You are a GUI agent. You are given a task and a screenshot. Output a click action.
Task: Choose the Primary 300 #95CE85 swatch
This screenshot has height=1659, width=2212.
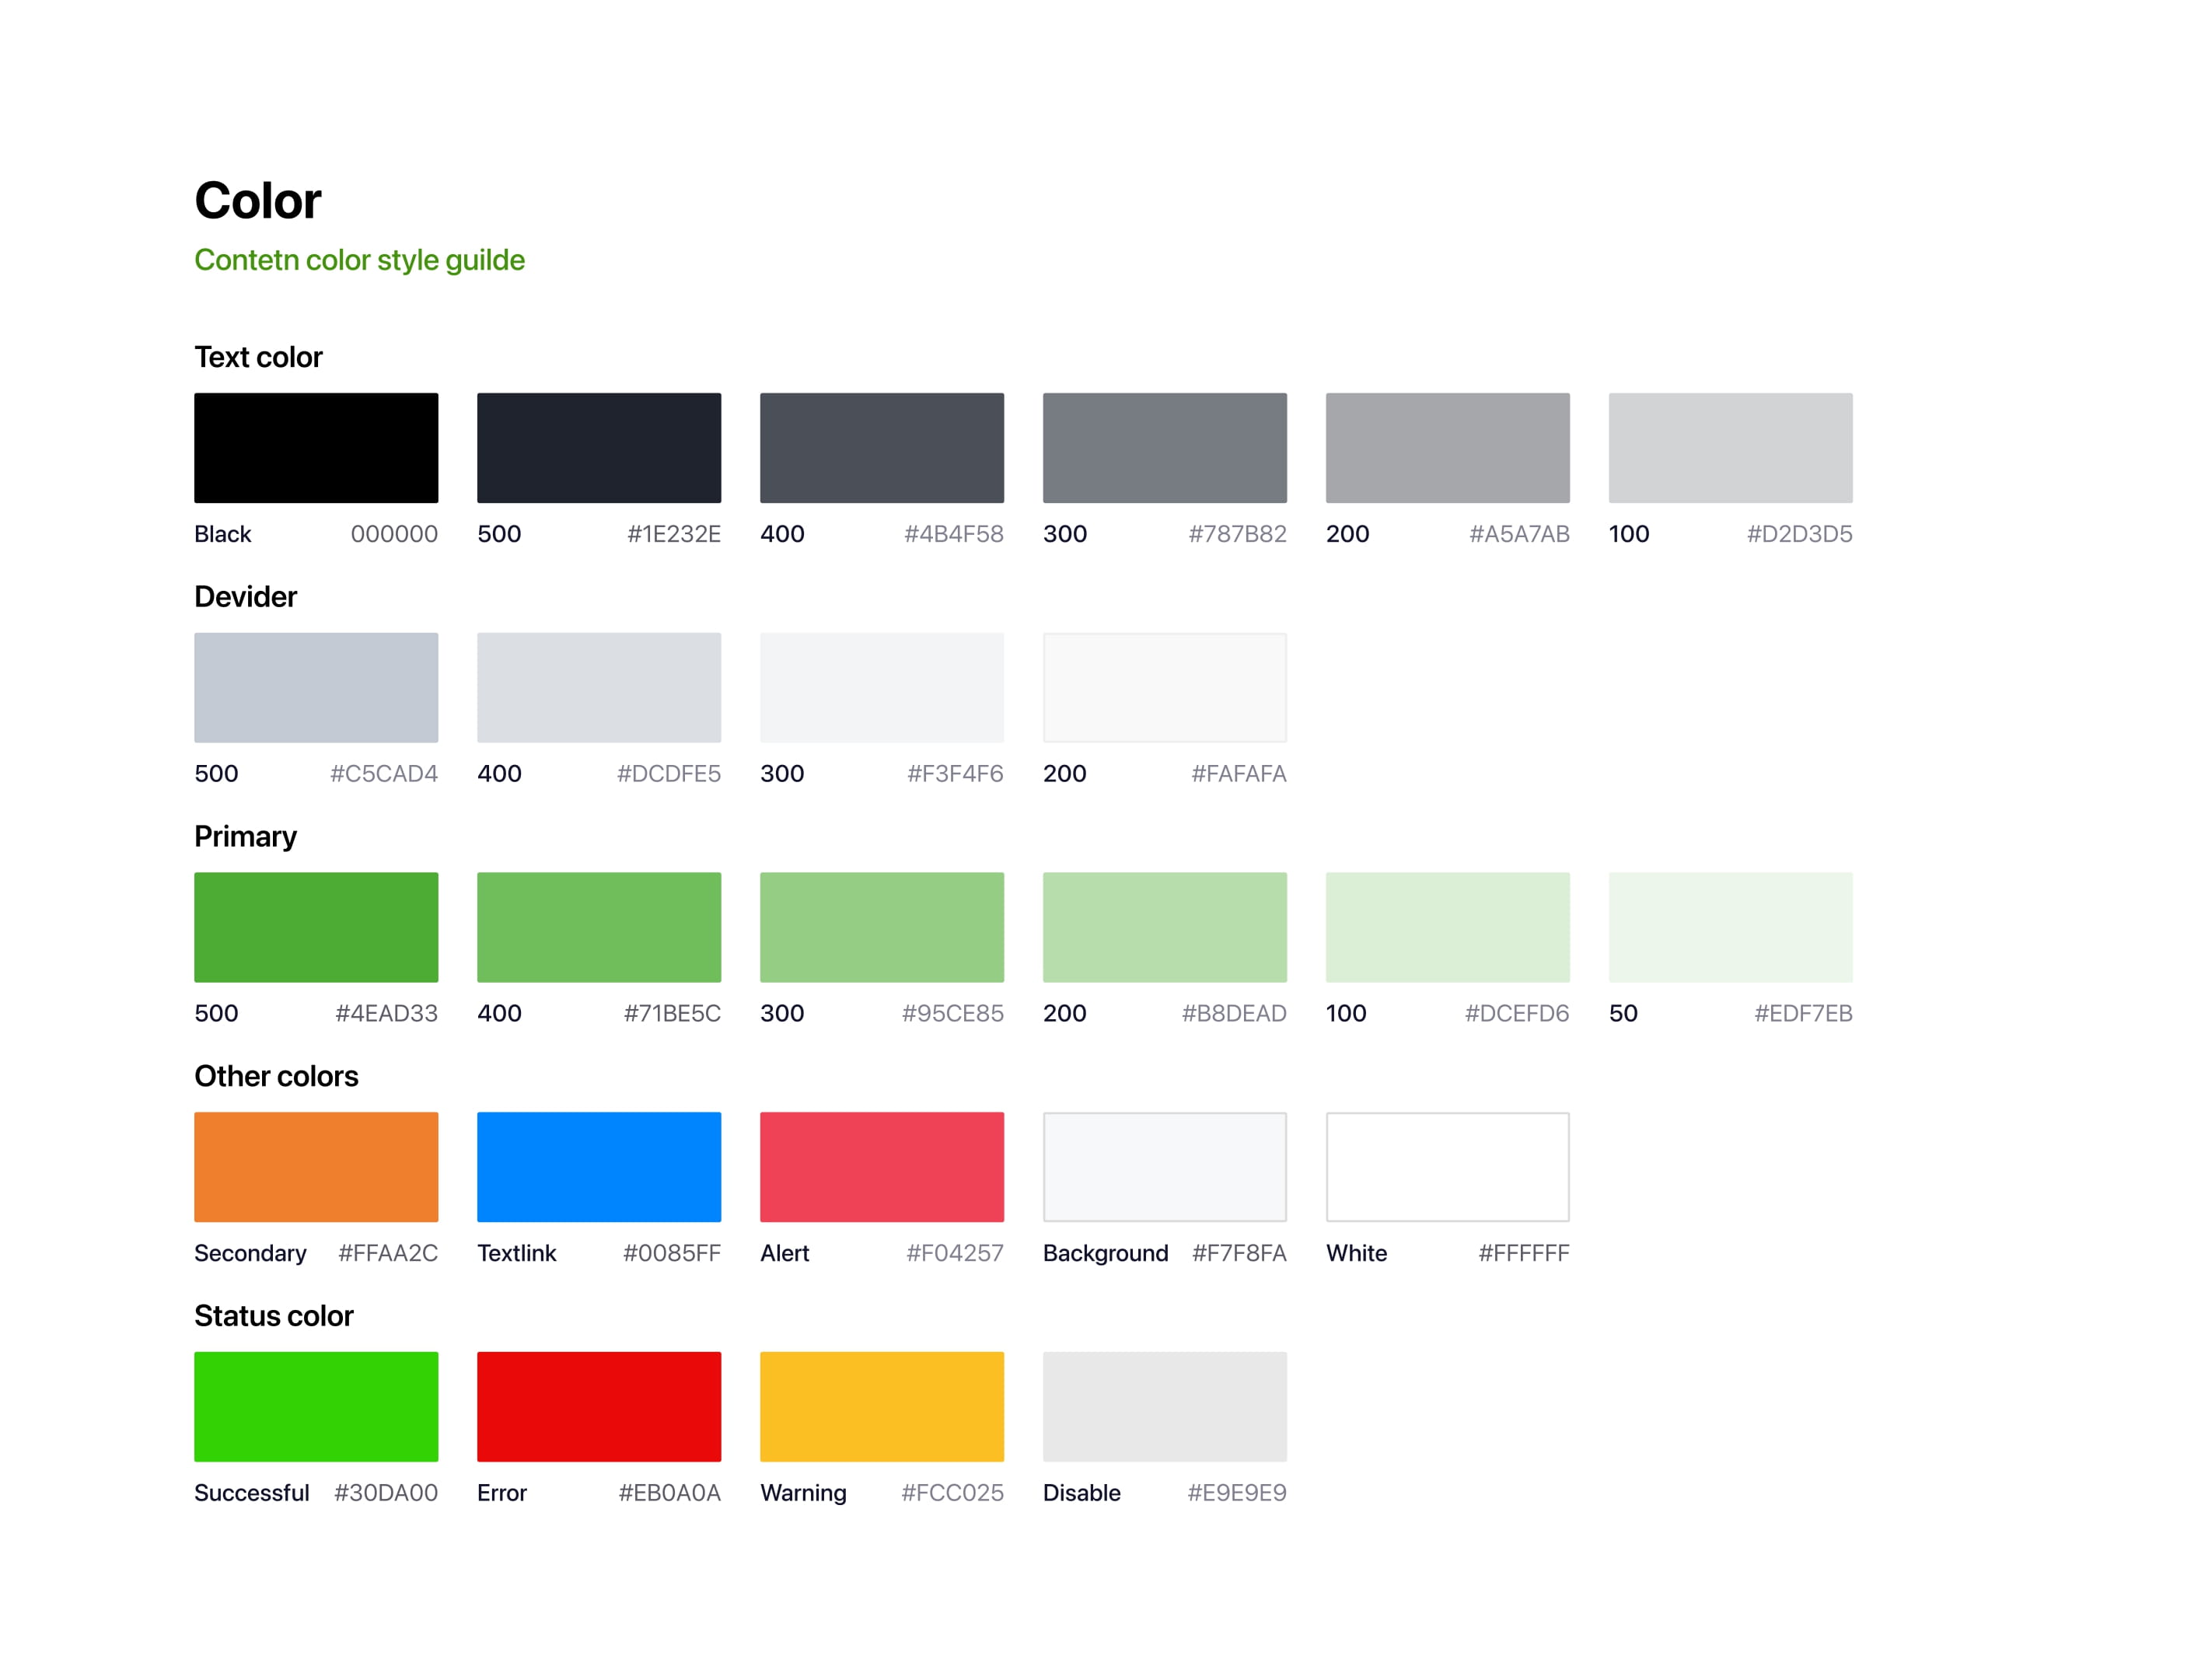coord(882,927)
